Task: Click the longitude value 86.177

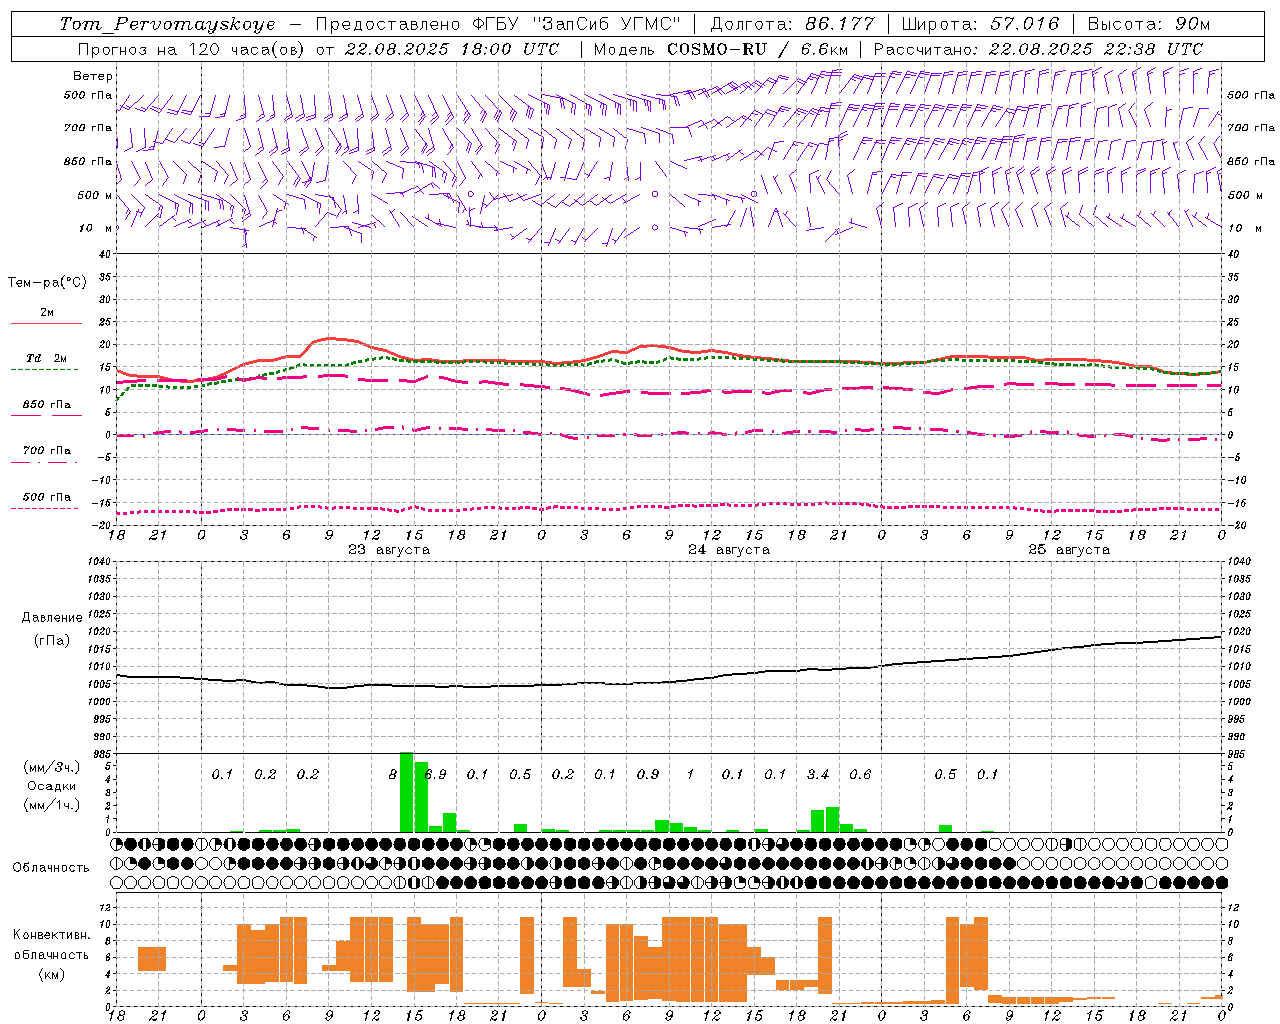Action: coord(839,24)
